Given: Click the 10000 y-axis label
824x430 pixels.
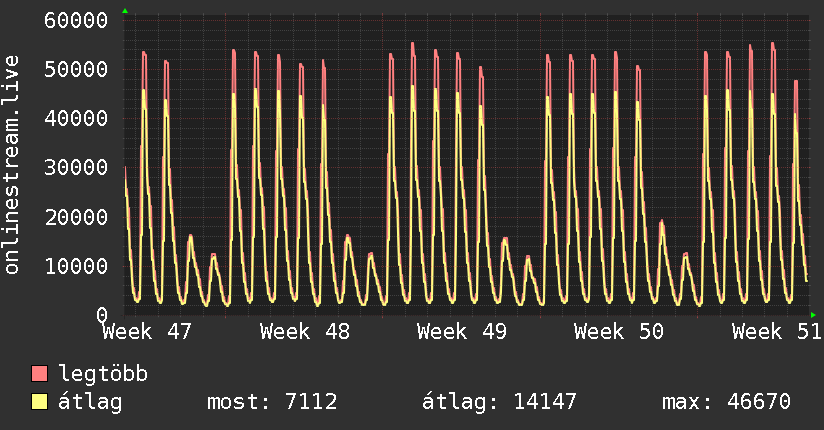Looking at the screenshot, I should (76, 267).
